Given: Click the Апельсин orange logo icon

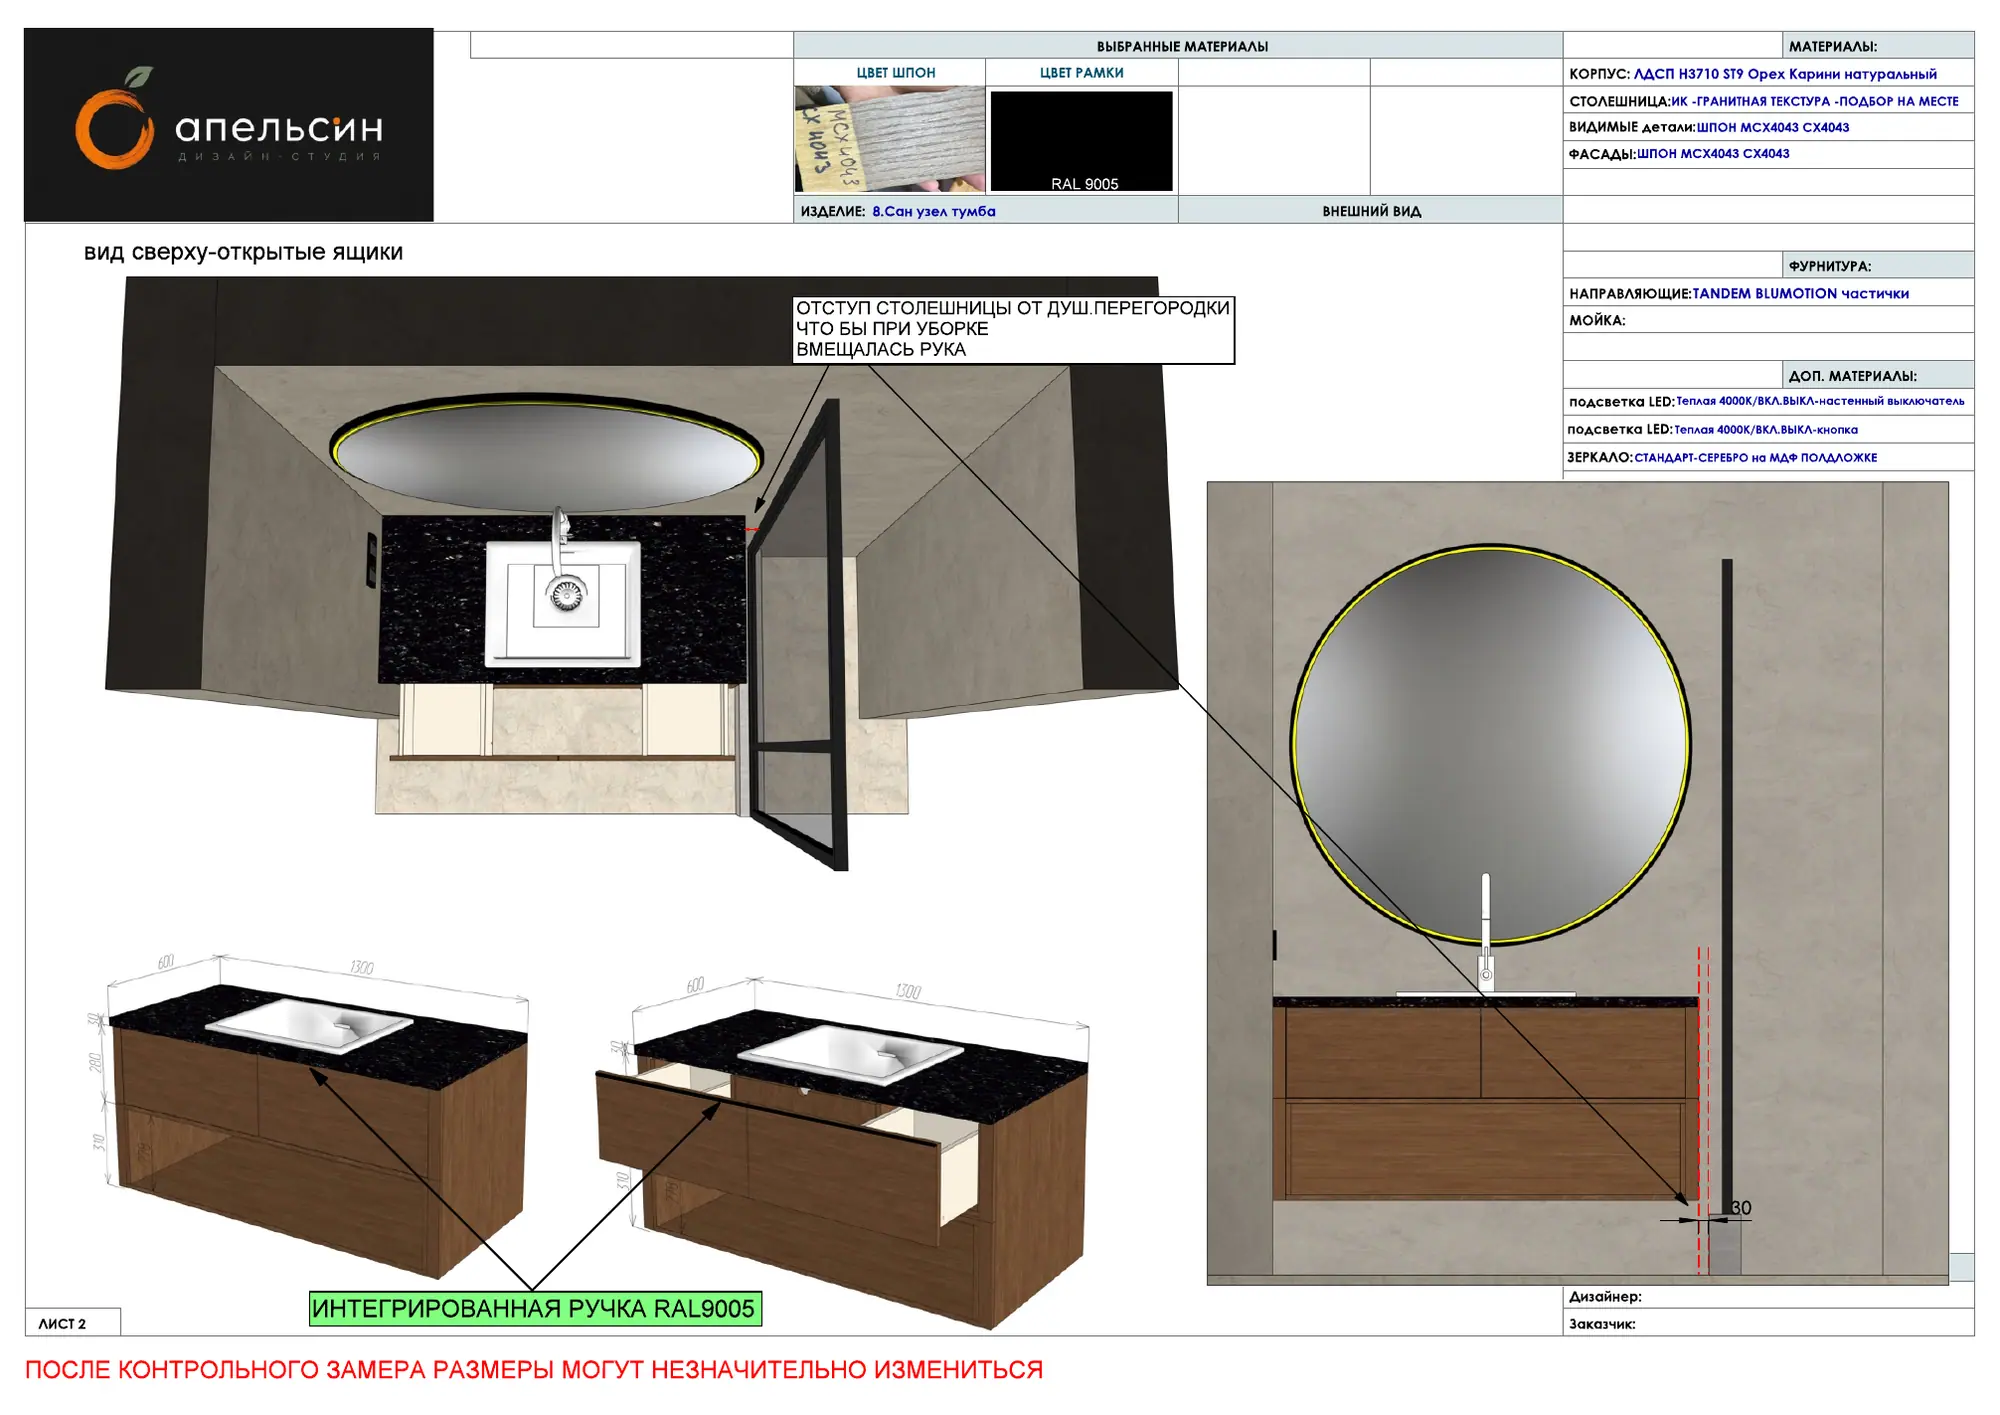Looking at the screenshot, I should click(x=115, y=120).
